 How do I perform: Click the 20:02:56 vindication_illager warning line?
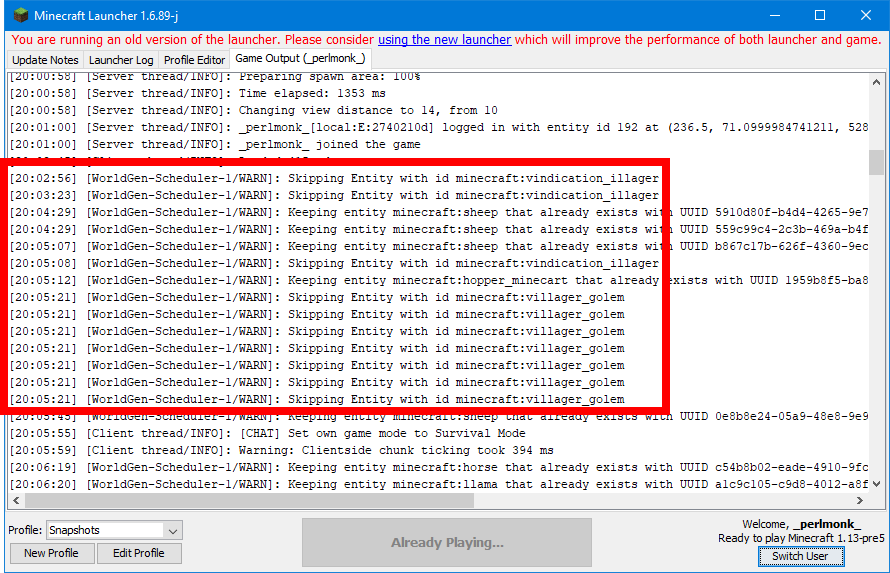[334, 178]
